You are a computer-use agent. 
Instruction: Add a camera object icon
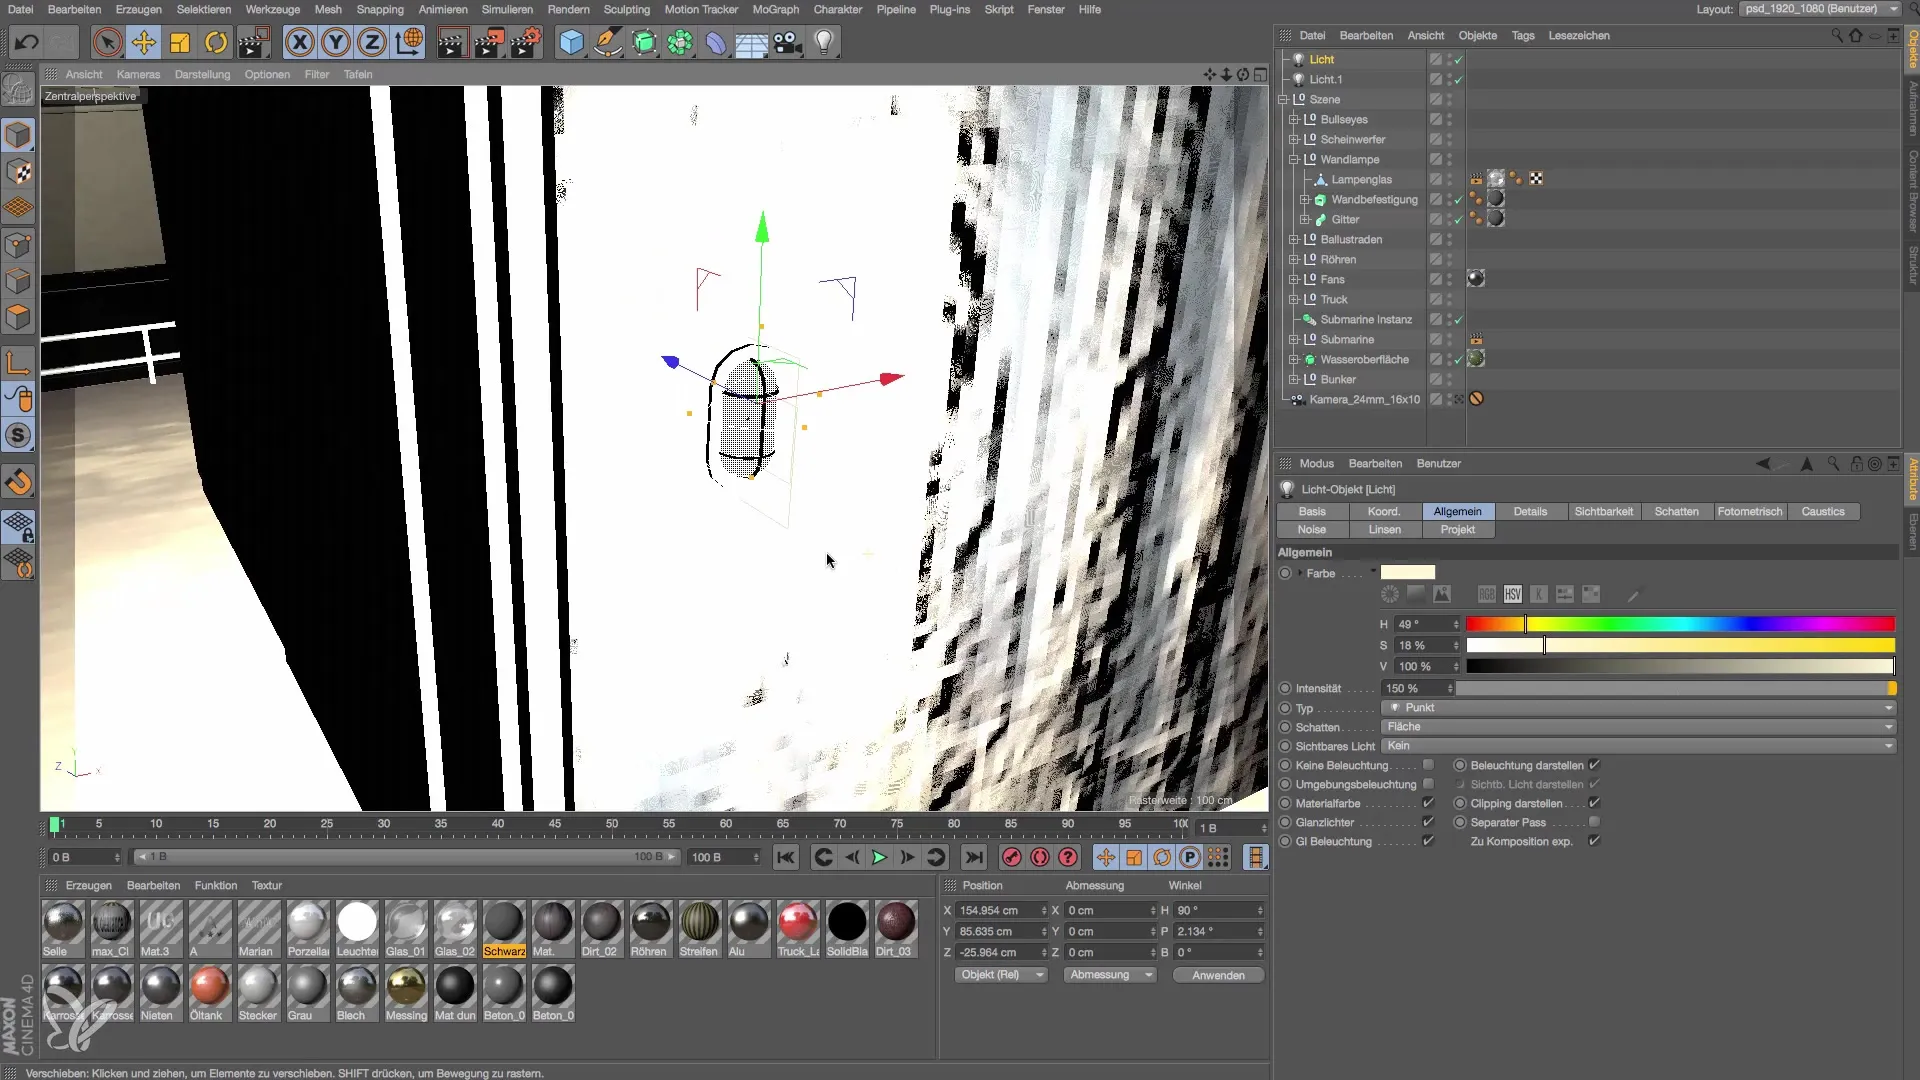click(788, 42)
